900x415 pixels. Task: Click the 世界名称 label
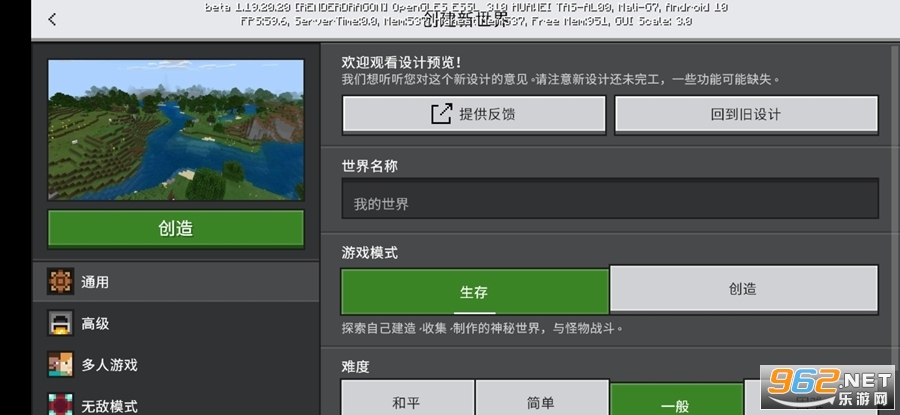[370, 166]
